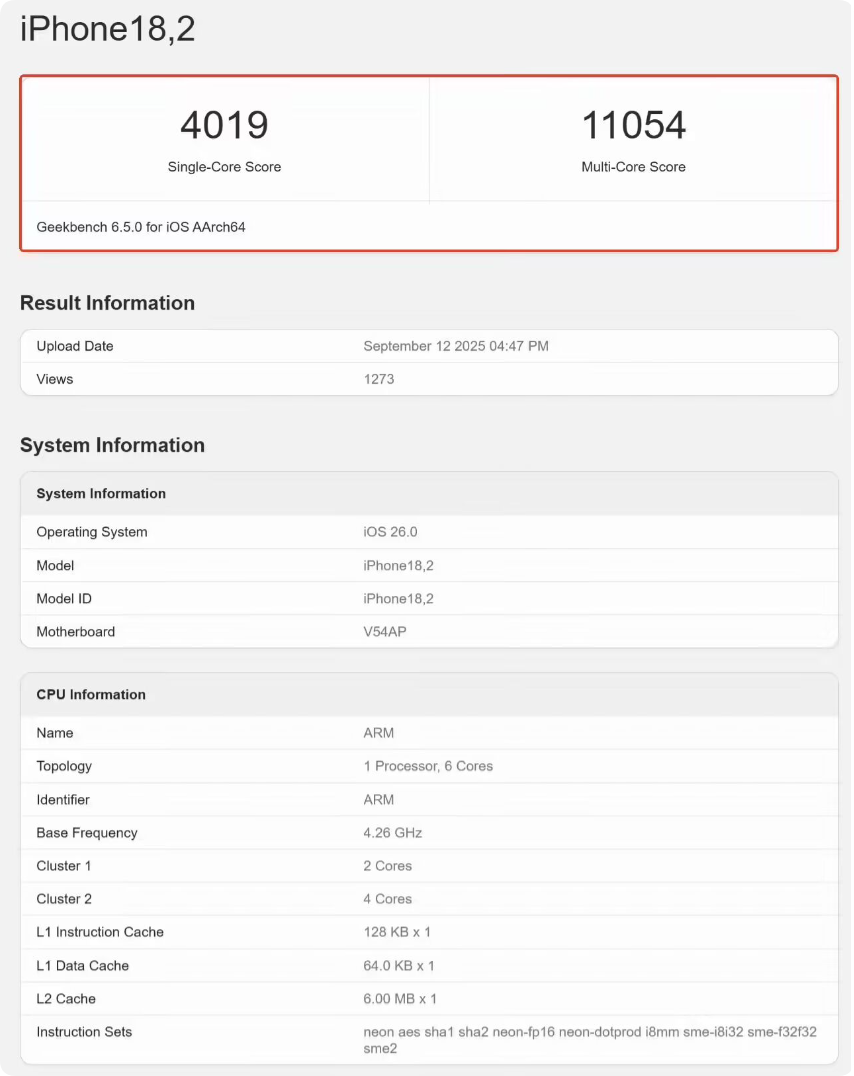Click the Result Information heading
The width and height of the screenshot is (854, 1076).
[108, 303]
